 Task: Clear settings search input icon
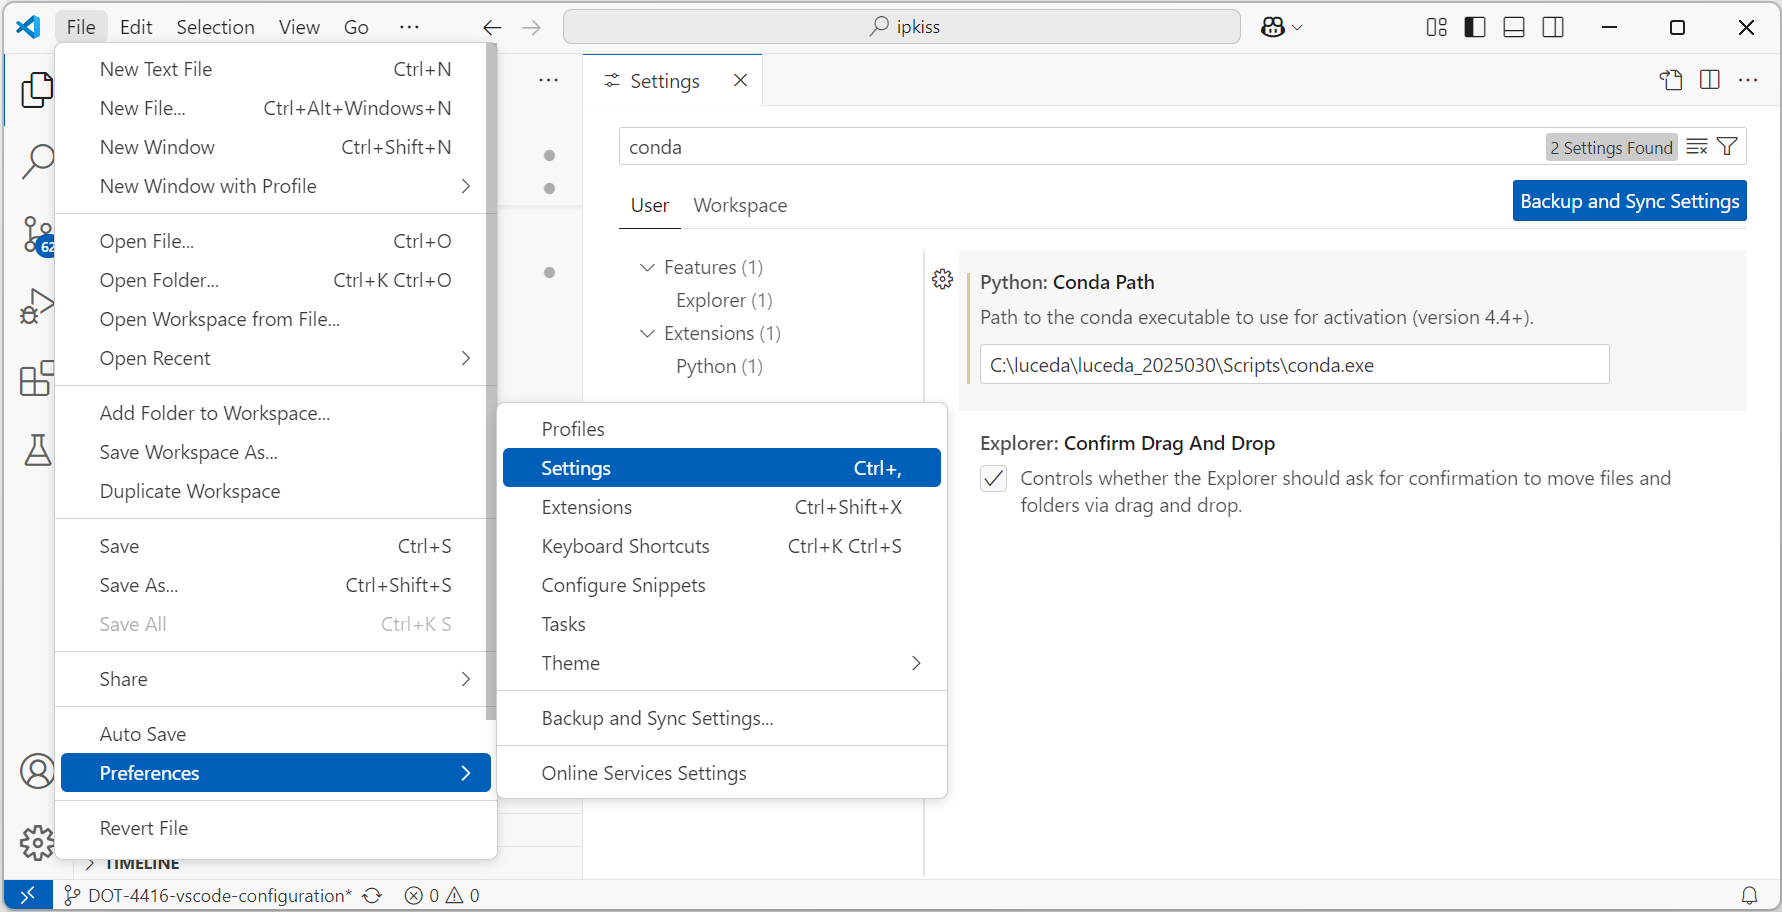coord(1697,147)
